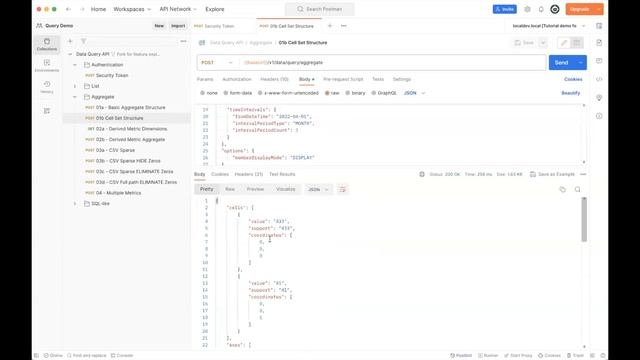Beautify the request body
Image resolution: width=640 pixels, height=360 pixels.
[571, 93]
